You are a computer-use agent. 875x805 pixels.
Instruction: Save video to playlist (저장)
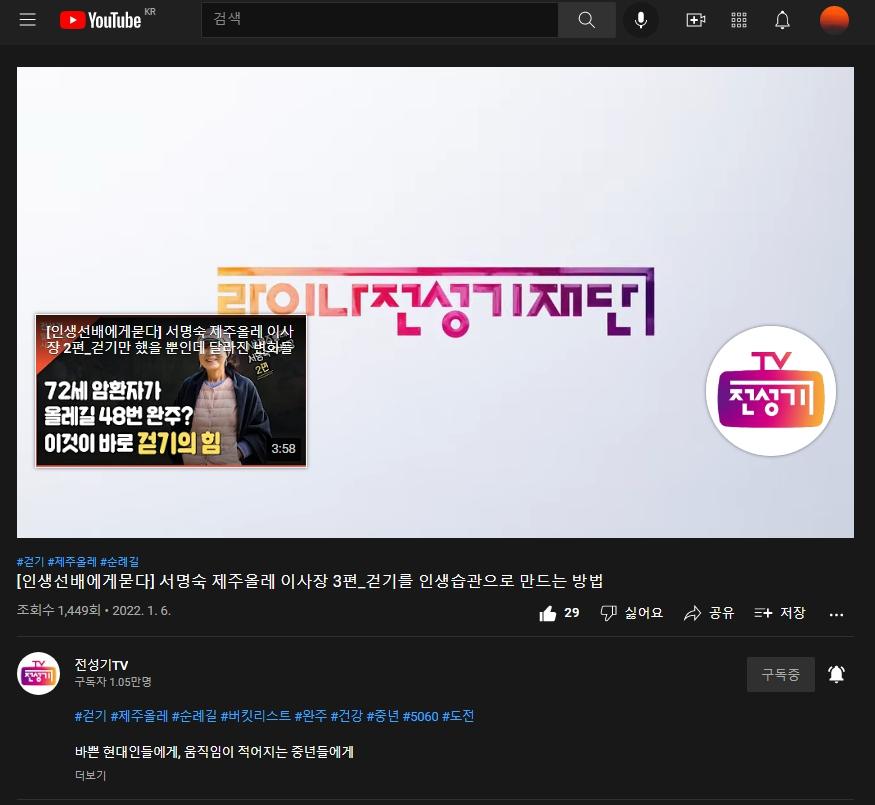click(780, 613)
